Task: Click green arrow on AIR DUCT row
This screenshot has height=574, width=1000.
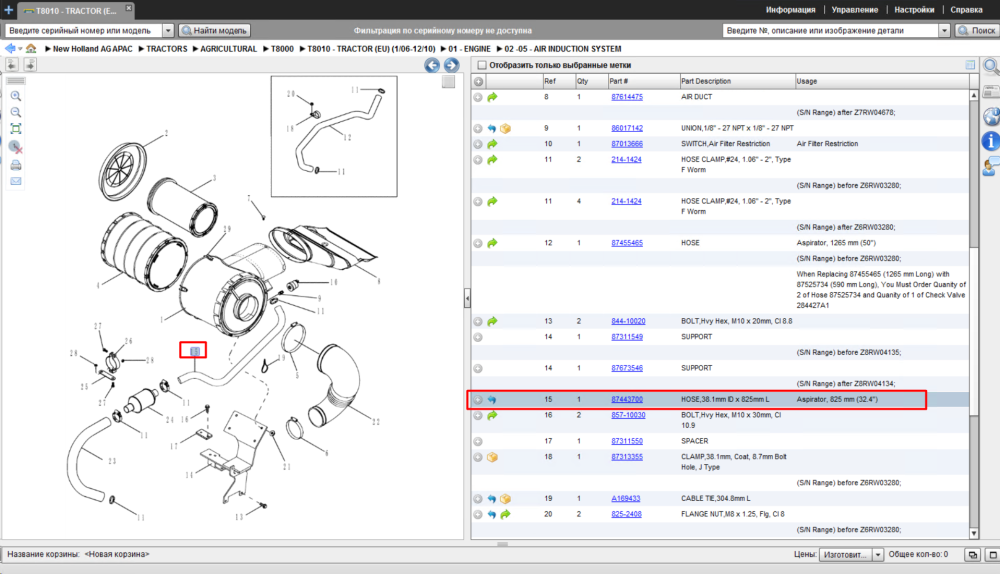Action: click(x=492, y=97)
